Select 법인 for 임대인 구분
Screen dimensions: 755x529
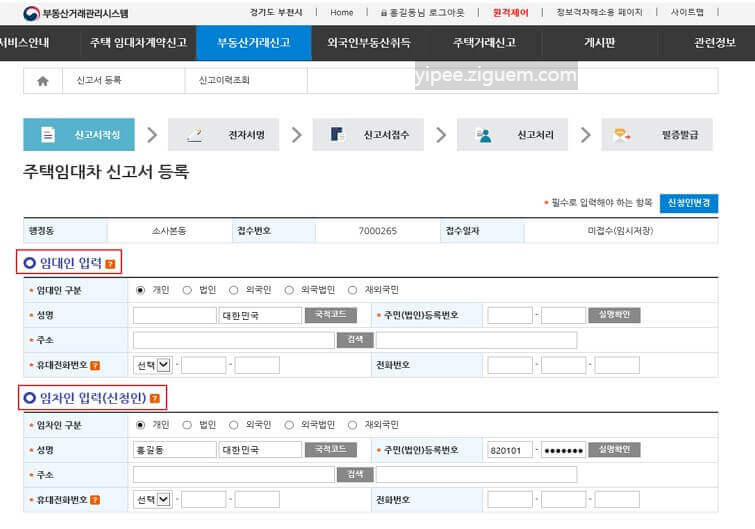tap(187, 290)
